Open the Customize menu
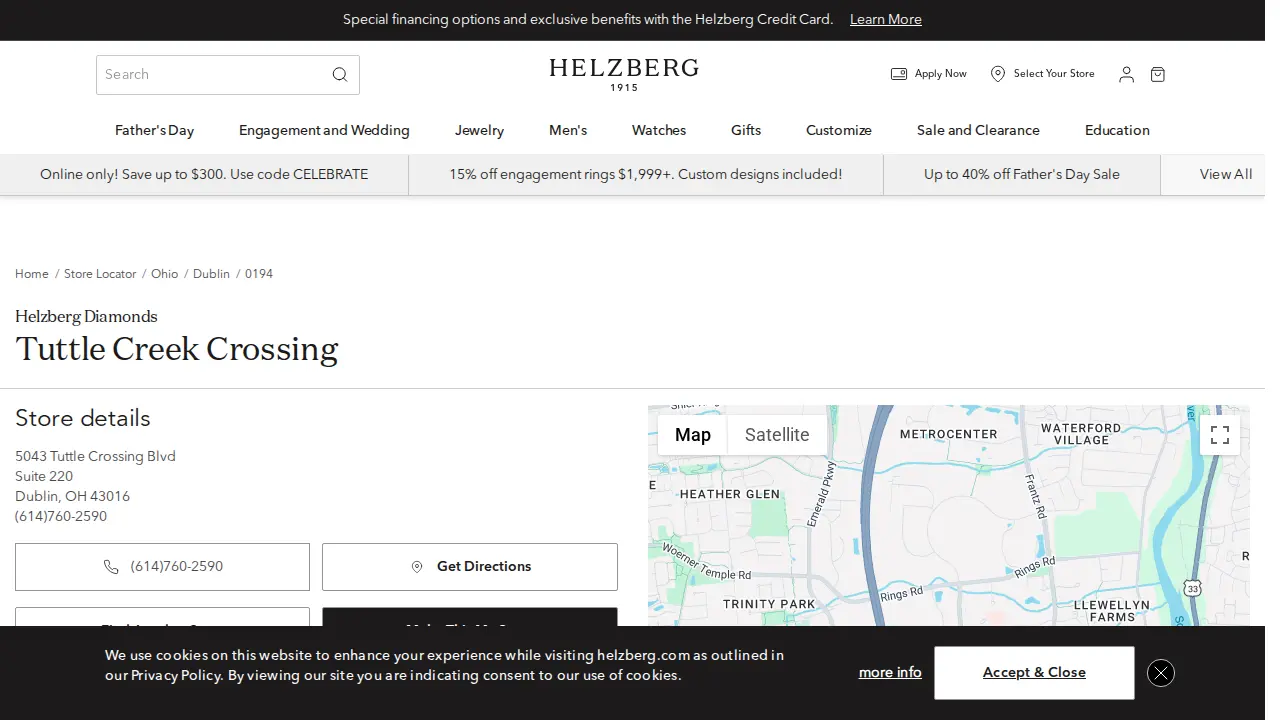This screenshot has height=720, width=1280. (839, 130)
